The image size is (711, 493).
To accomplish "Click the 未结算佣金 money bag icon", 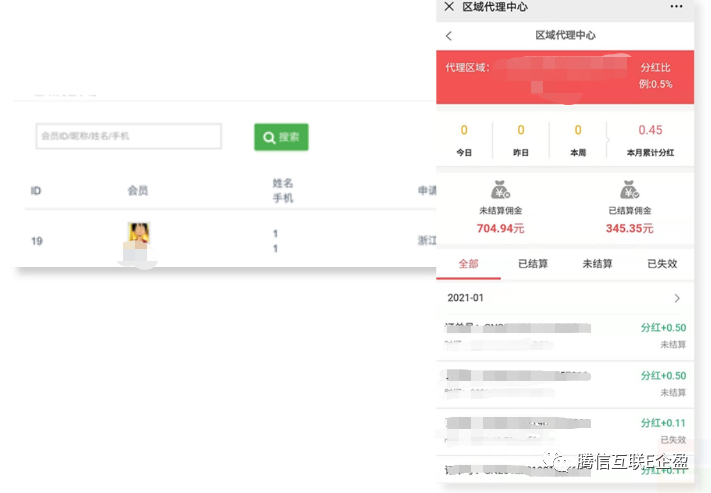I will click(x=500, y=190).
